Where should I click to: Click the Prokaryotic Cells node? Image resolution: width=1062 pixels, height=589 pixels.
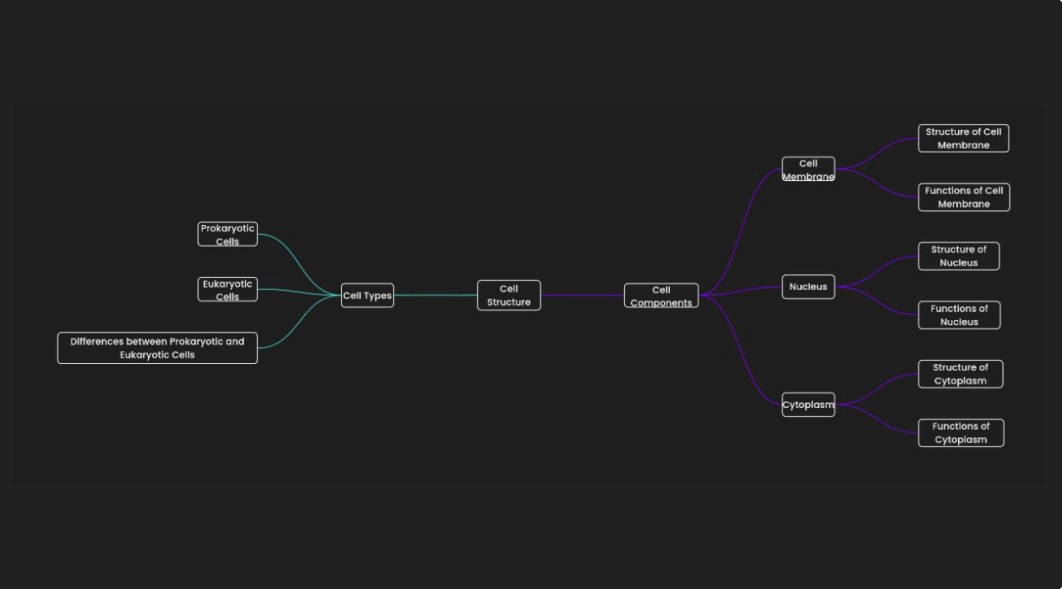pos(227,233)
